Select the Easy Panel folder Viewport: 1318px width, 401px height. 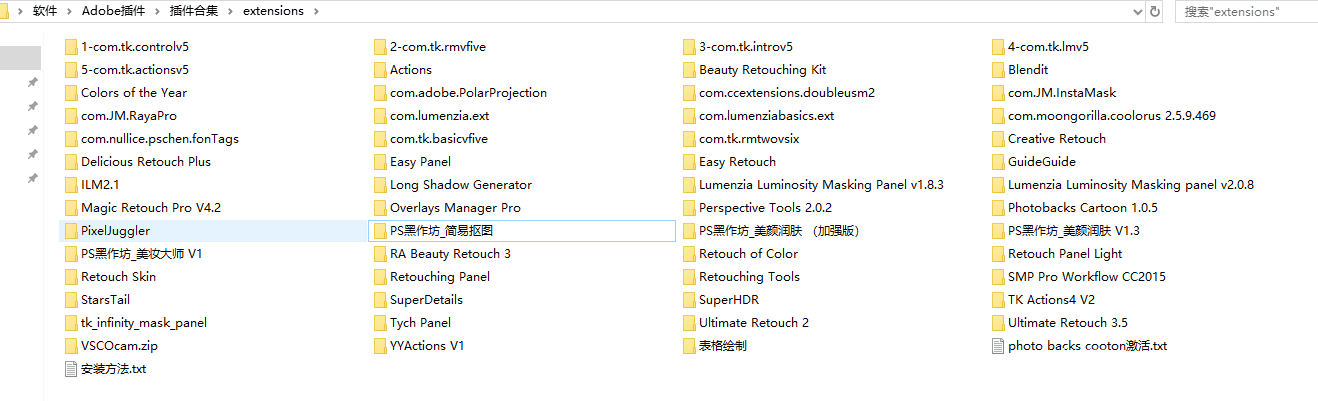click(x=412, y=162)
